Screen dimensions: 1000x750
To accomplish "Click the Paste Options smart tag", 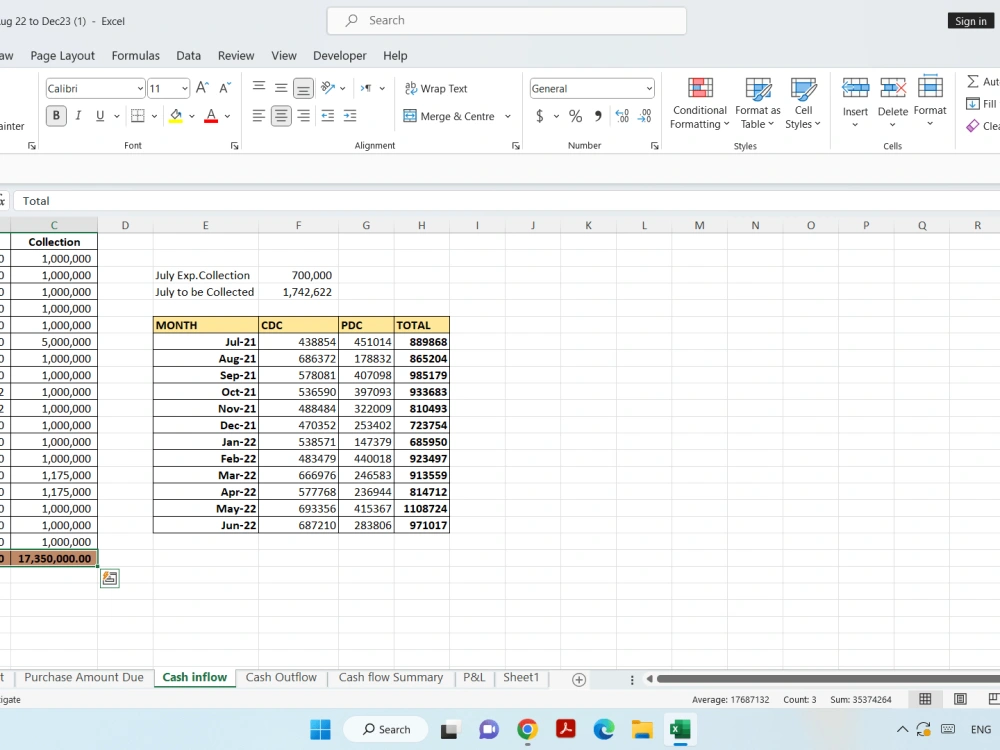I will tap(110, 578).
